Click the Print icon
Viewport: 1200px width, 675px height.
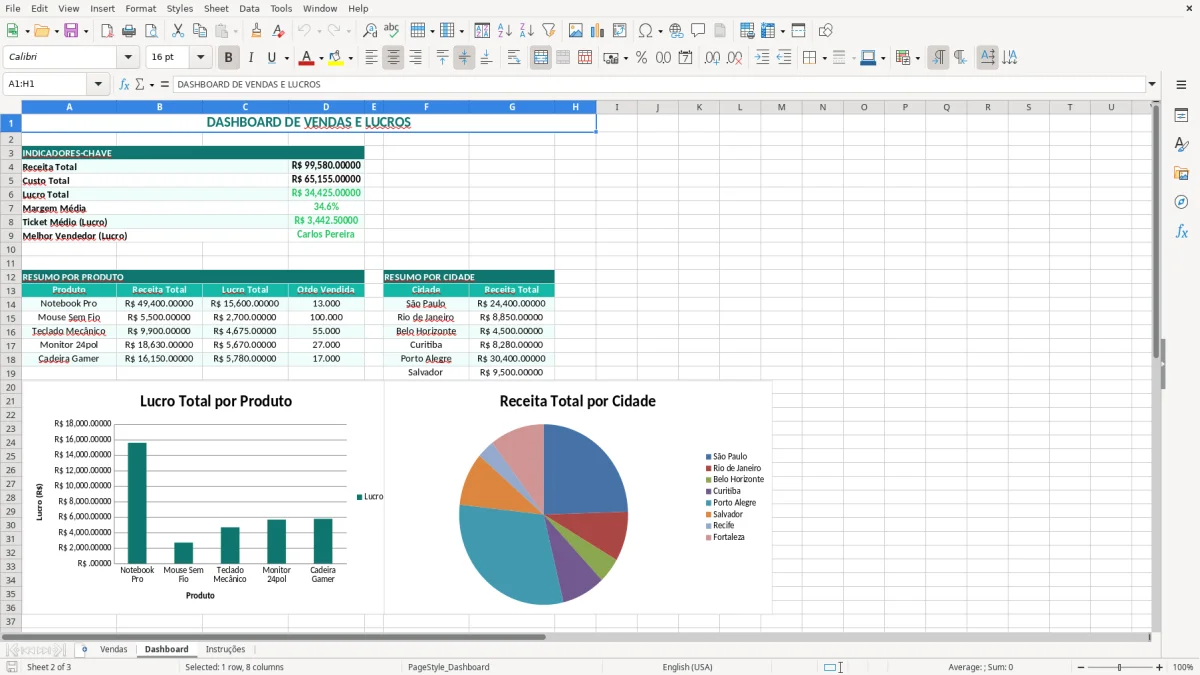point(128,31)
